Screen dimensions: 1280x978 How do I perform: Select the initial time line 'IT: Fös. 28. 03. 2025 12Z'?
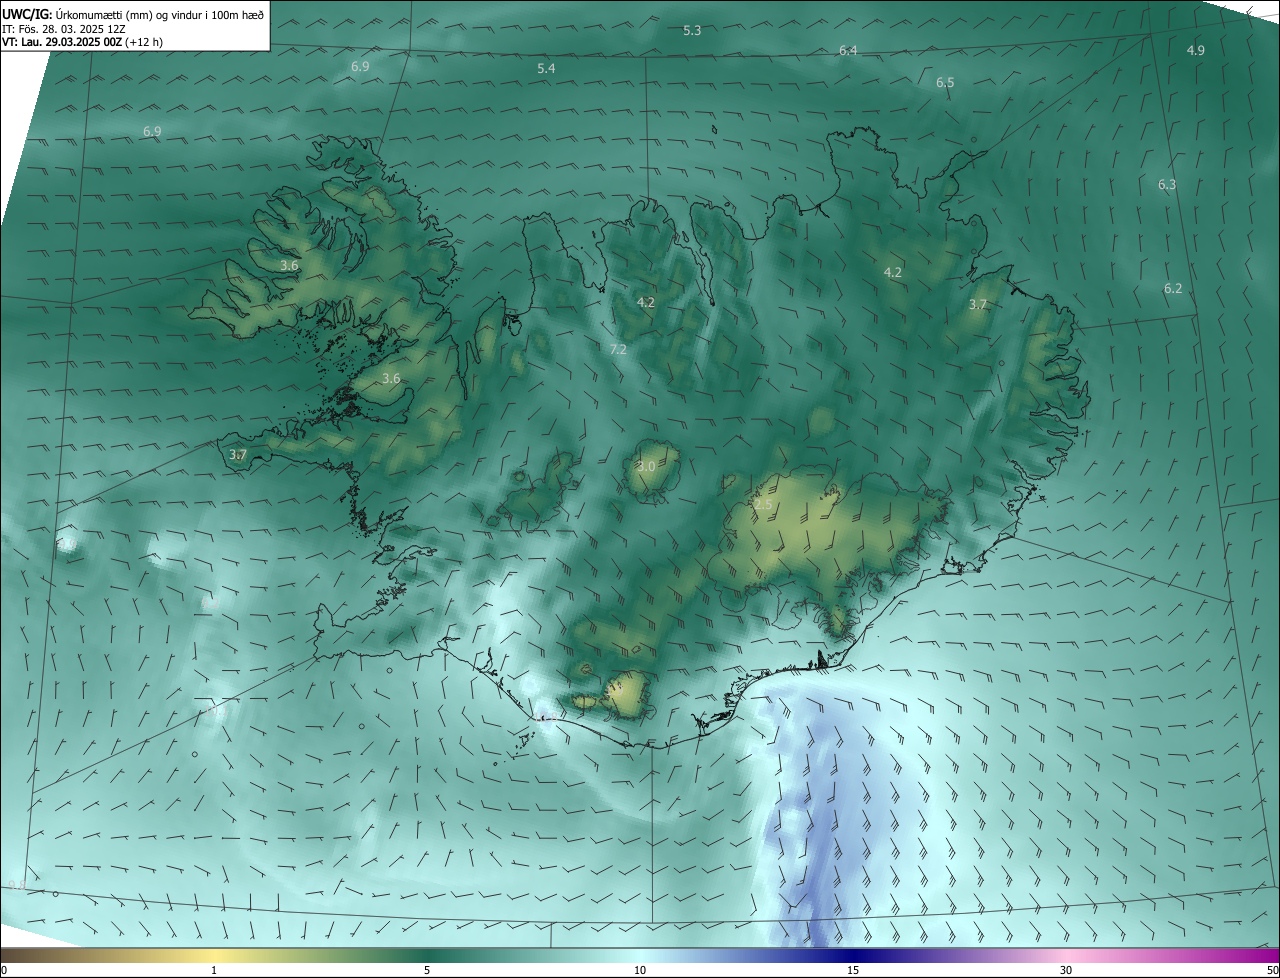click(63, 29)
